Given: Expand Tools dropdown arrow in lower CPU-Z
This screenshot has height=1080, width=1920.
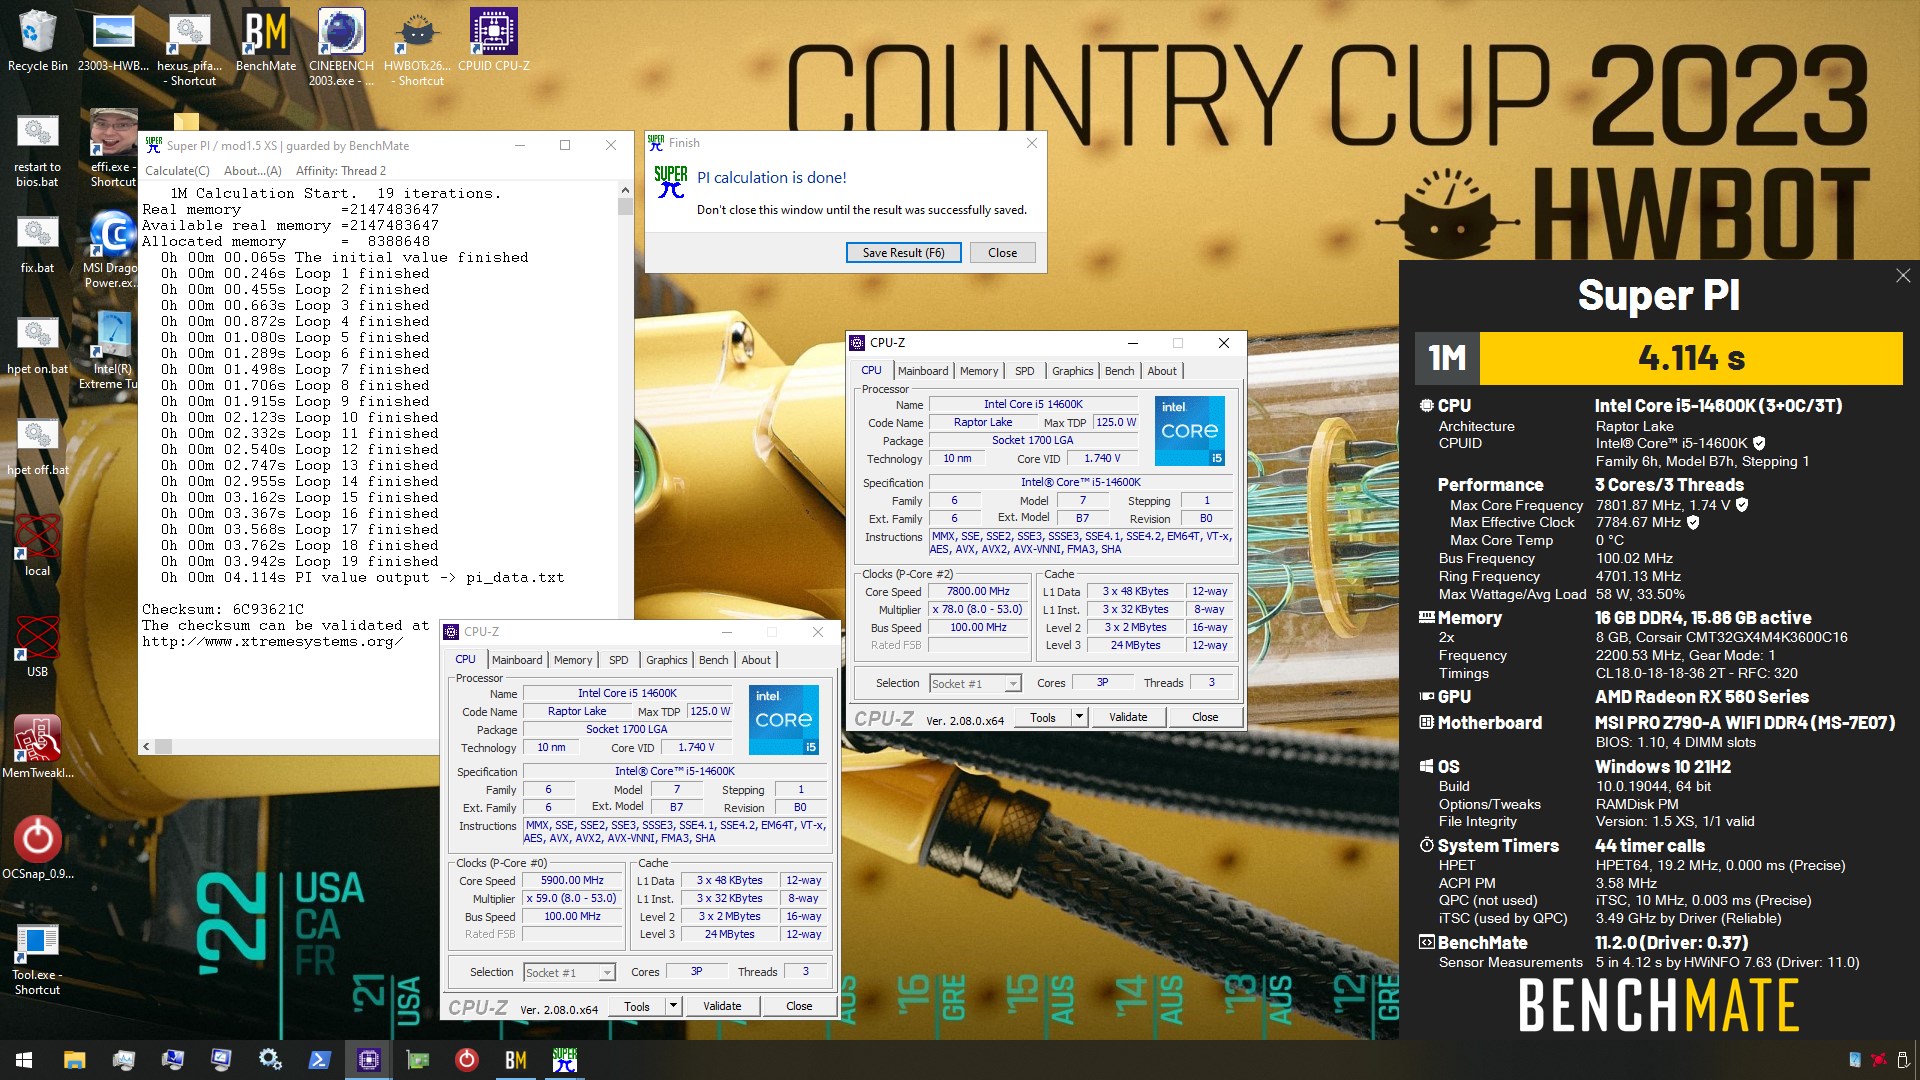Looking at the screenshot, I should pyautogui.click(x=673, y=1006).
